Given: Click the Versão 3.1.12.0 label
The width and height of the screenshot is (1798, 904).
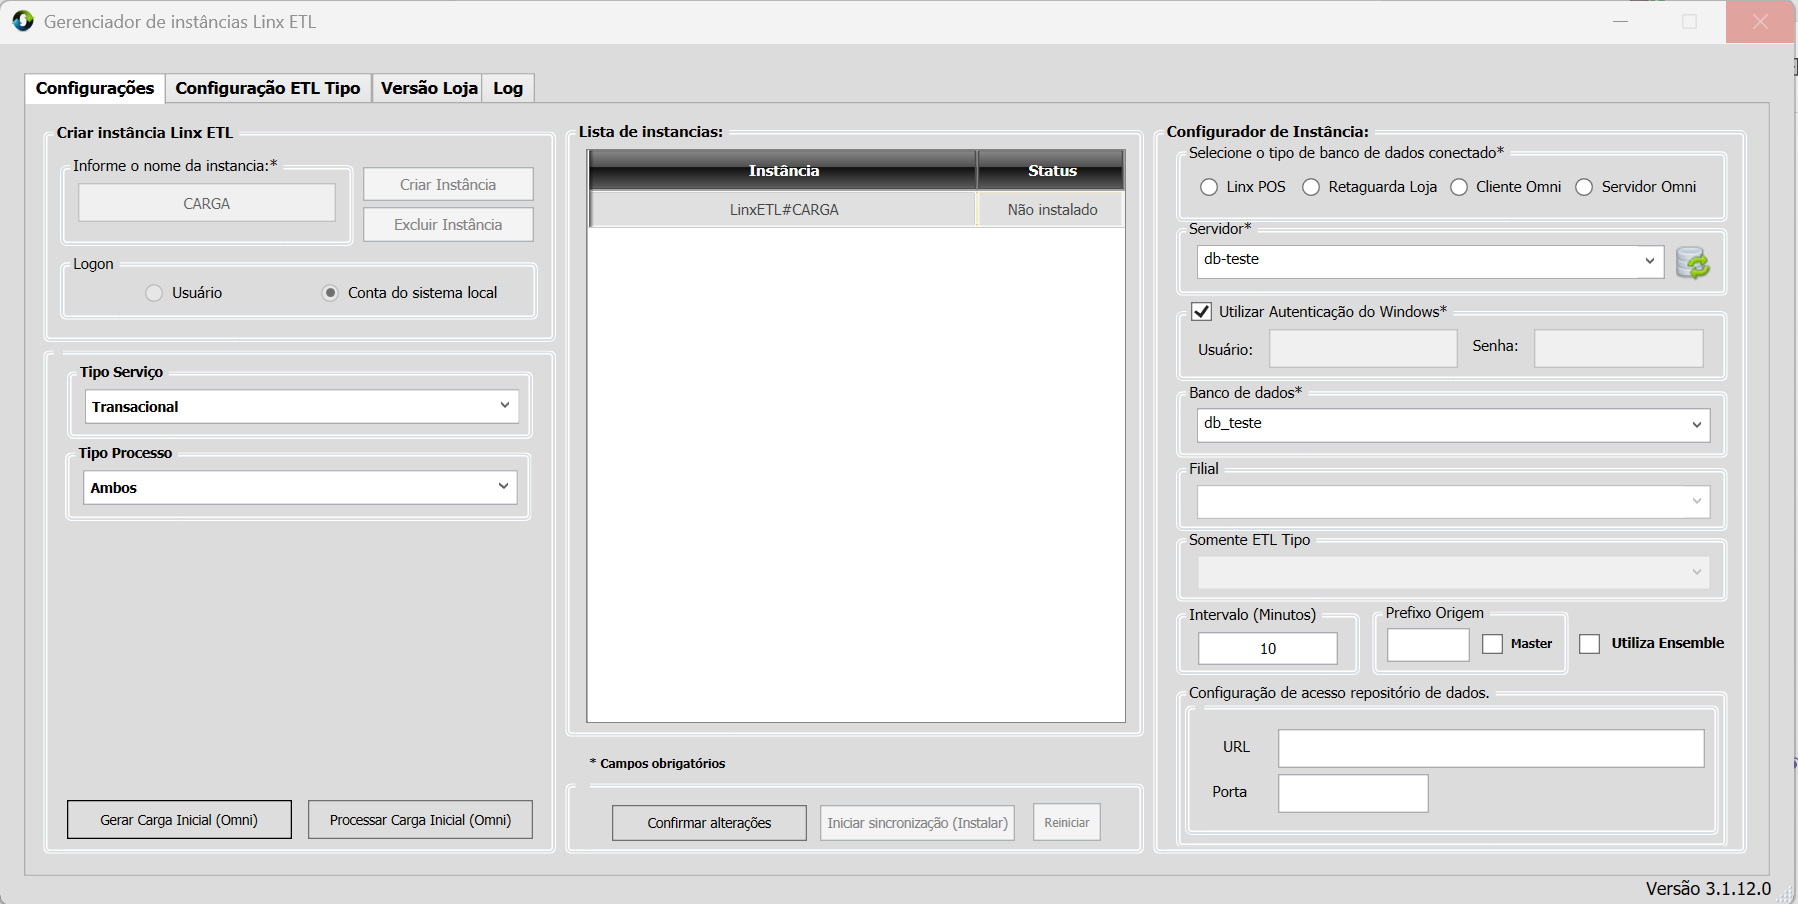Looking at the screenshot, I should (1708, 888).
